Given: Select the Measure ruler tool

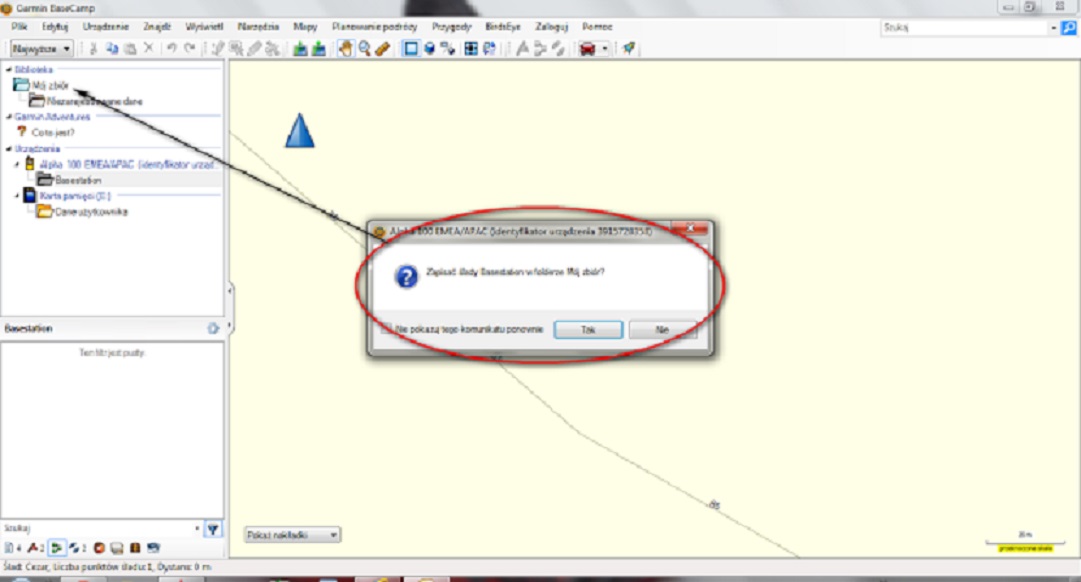Looking at the screenshot, I should 383,48.
